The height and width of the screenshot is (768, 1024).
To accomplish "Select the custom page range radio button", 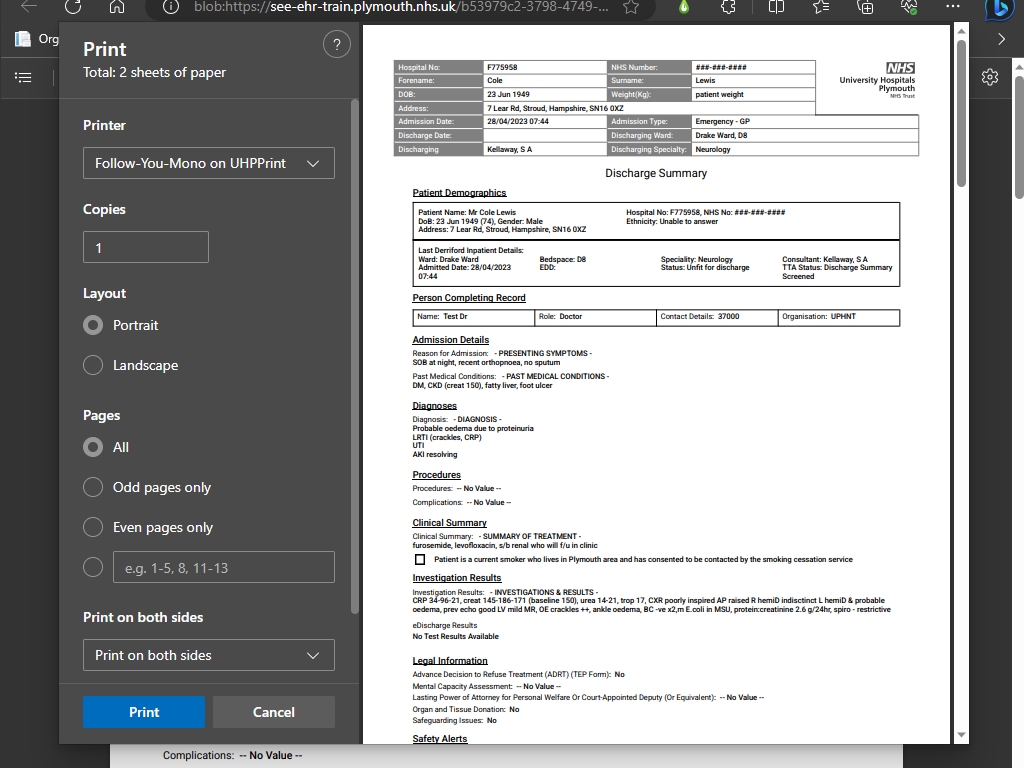I will coord(93,568).
